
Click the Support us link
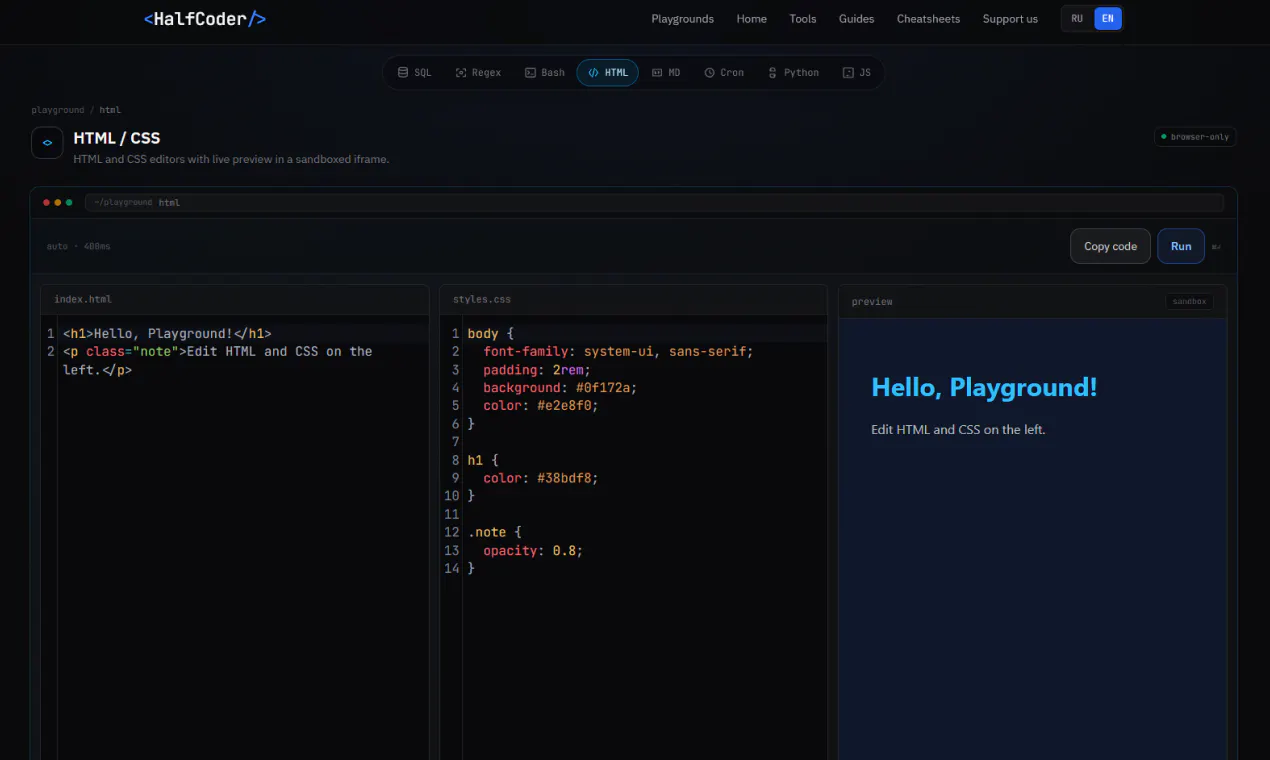(1010, 19)
